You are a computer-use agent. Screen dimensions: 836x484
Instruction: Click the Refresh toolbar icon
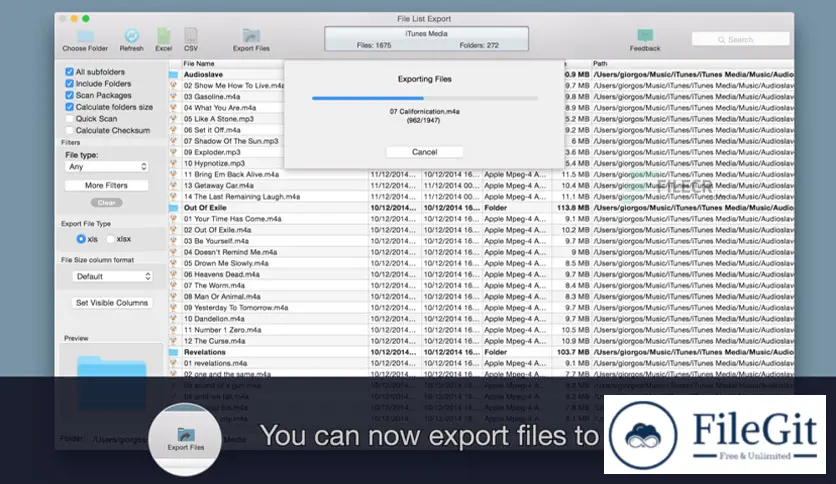[x=132, y=36]
